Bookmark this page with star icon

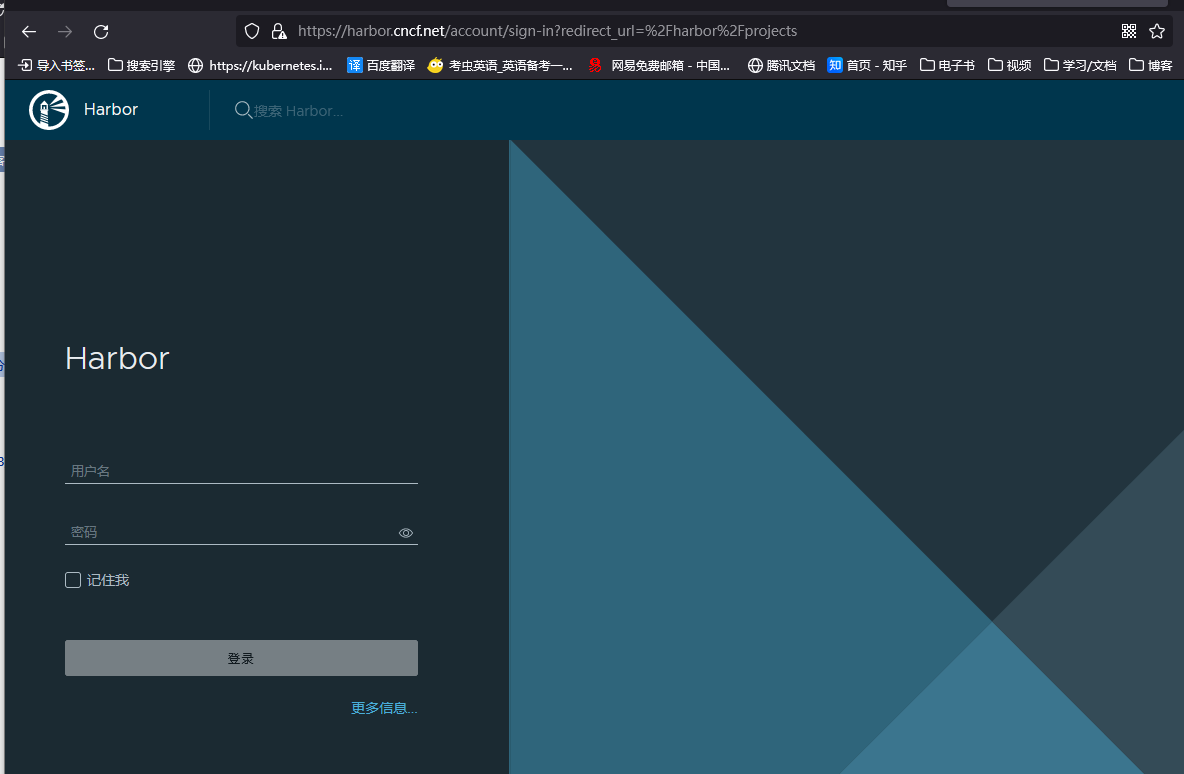point(1157,31)
